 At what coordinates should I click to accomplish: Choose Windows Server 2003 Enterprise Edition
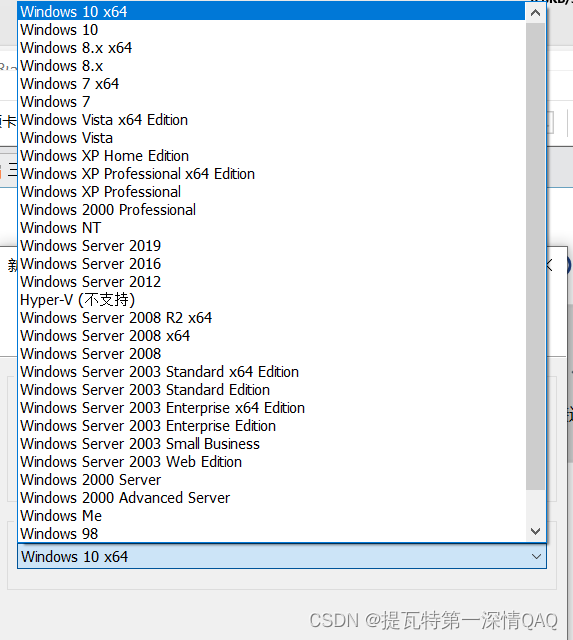[x=271, y=425]
